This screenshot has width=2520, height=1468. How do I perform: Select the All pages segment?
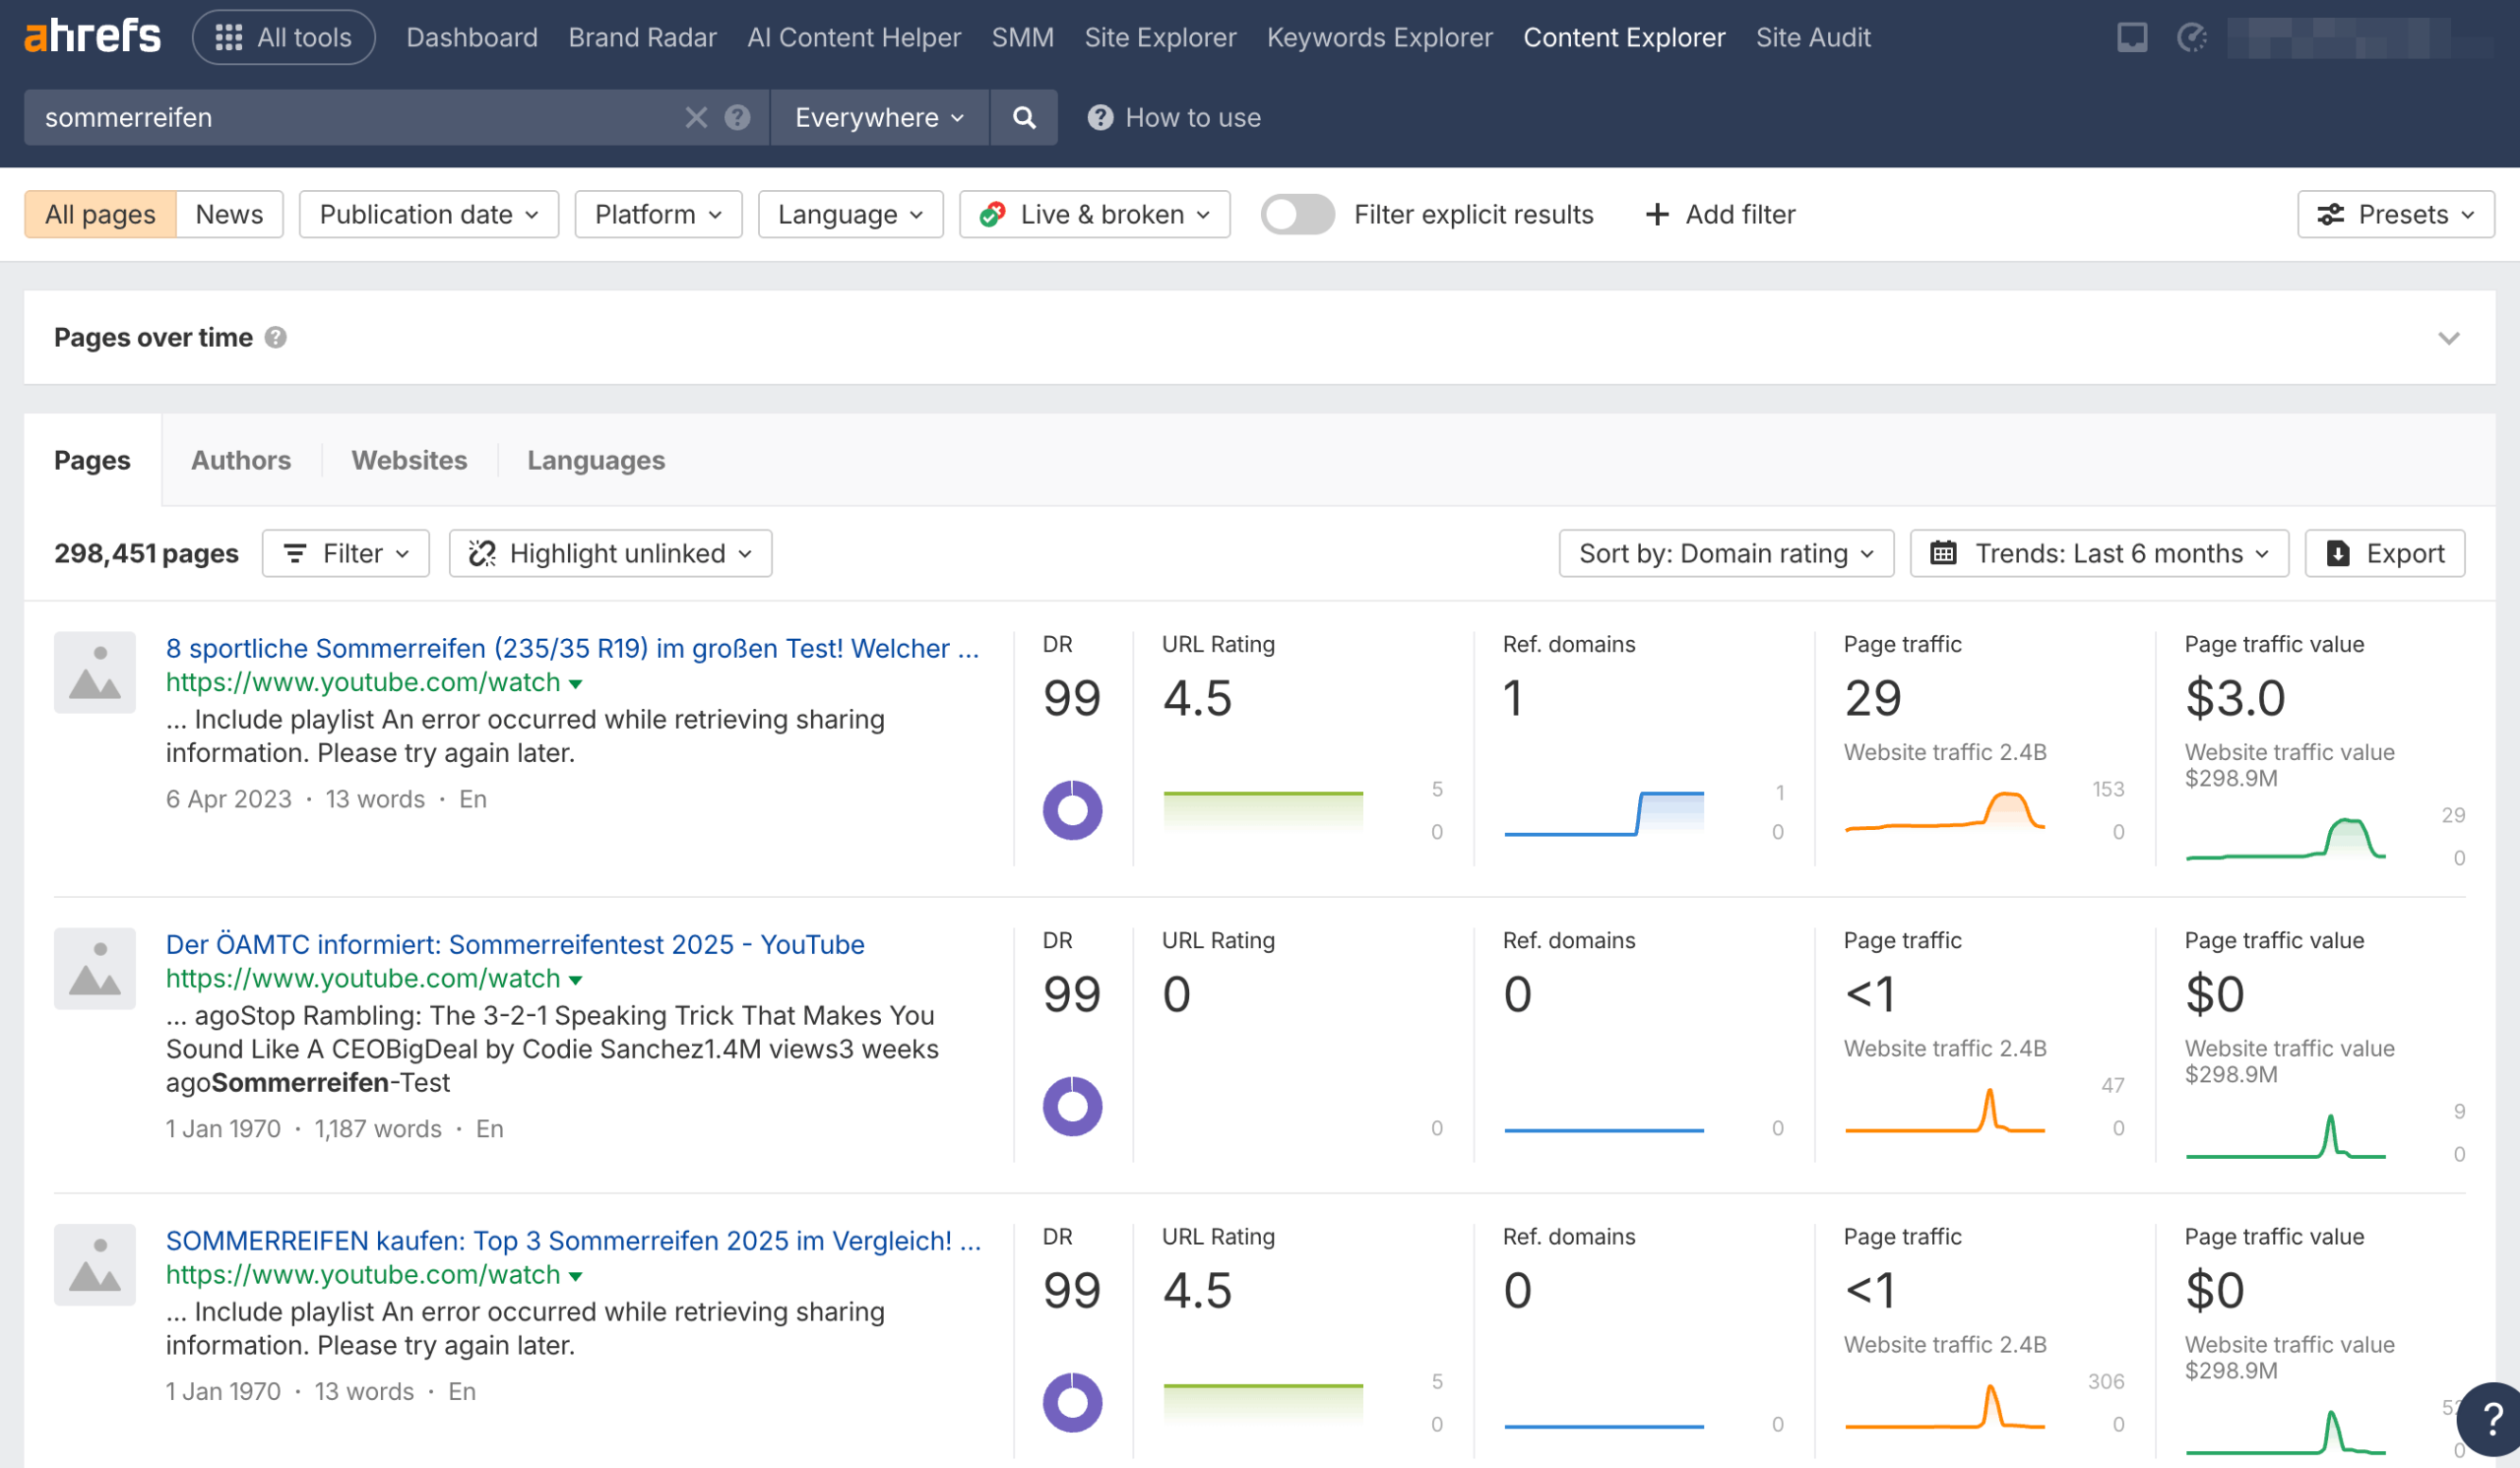100,214
